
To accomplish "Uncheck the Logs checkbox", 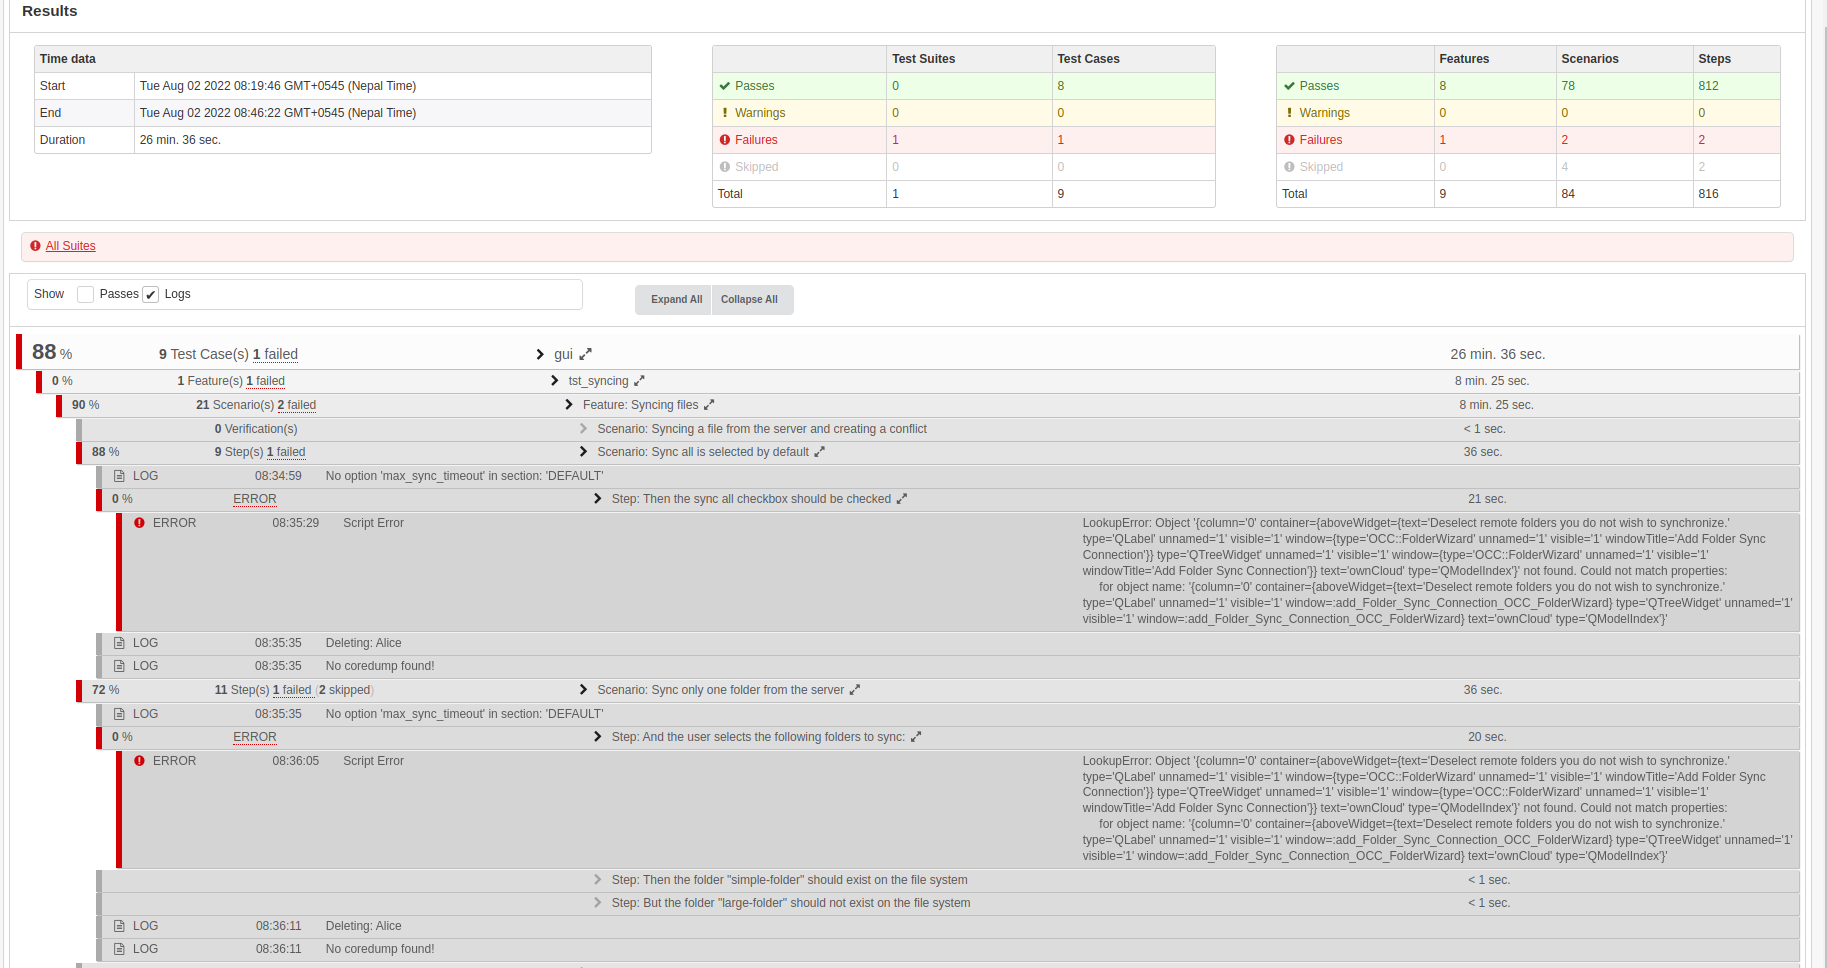I will 150,294.
